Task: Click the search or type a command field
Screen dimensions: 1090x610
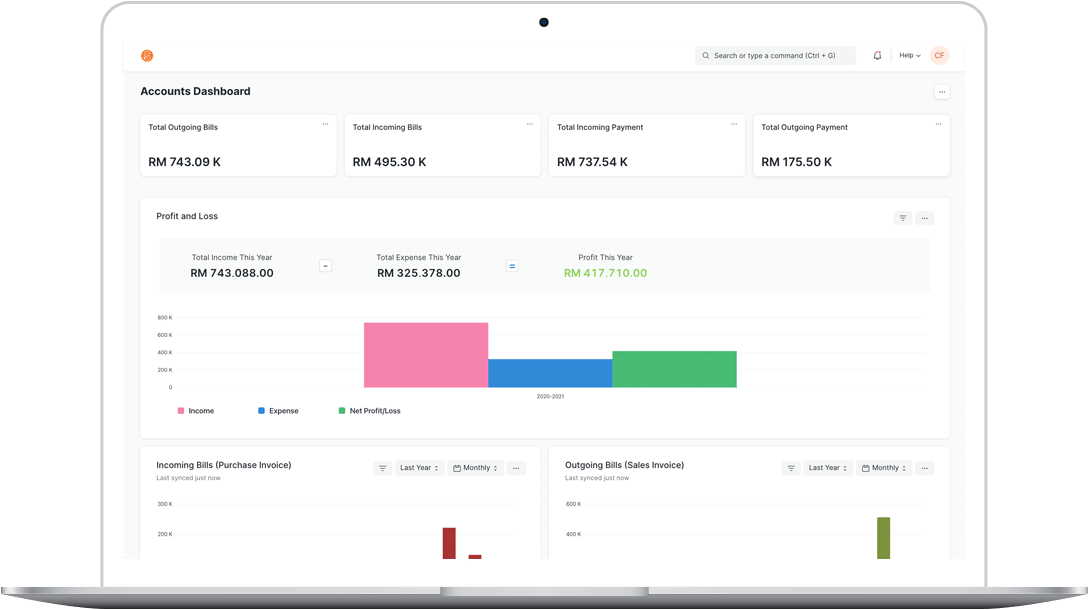Action: 775,56
